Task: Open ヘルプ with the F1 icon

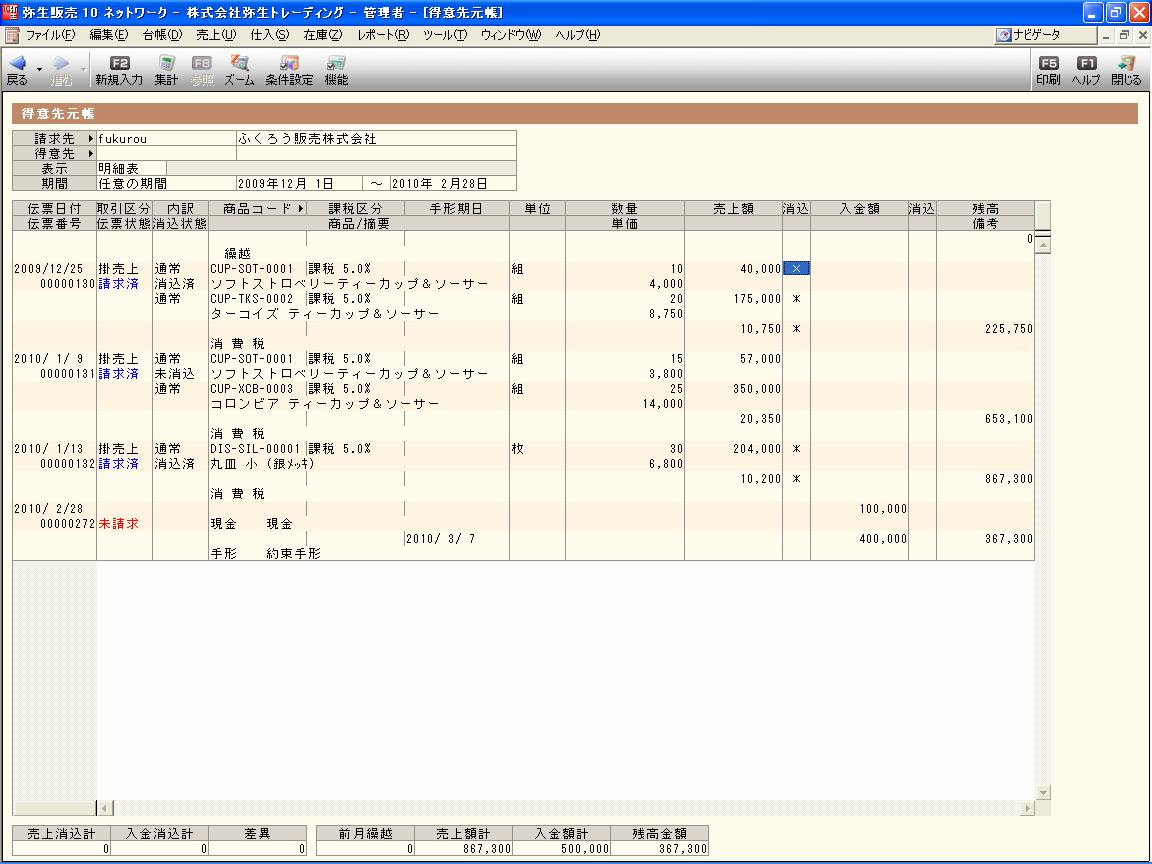Action: pyautogui.click(x=1086, y=63)
